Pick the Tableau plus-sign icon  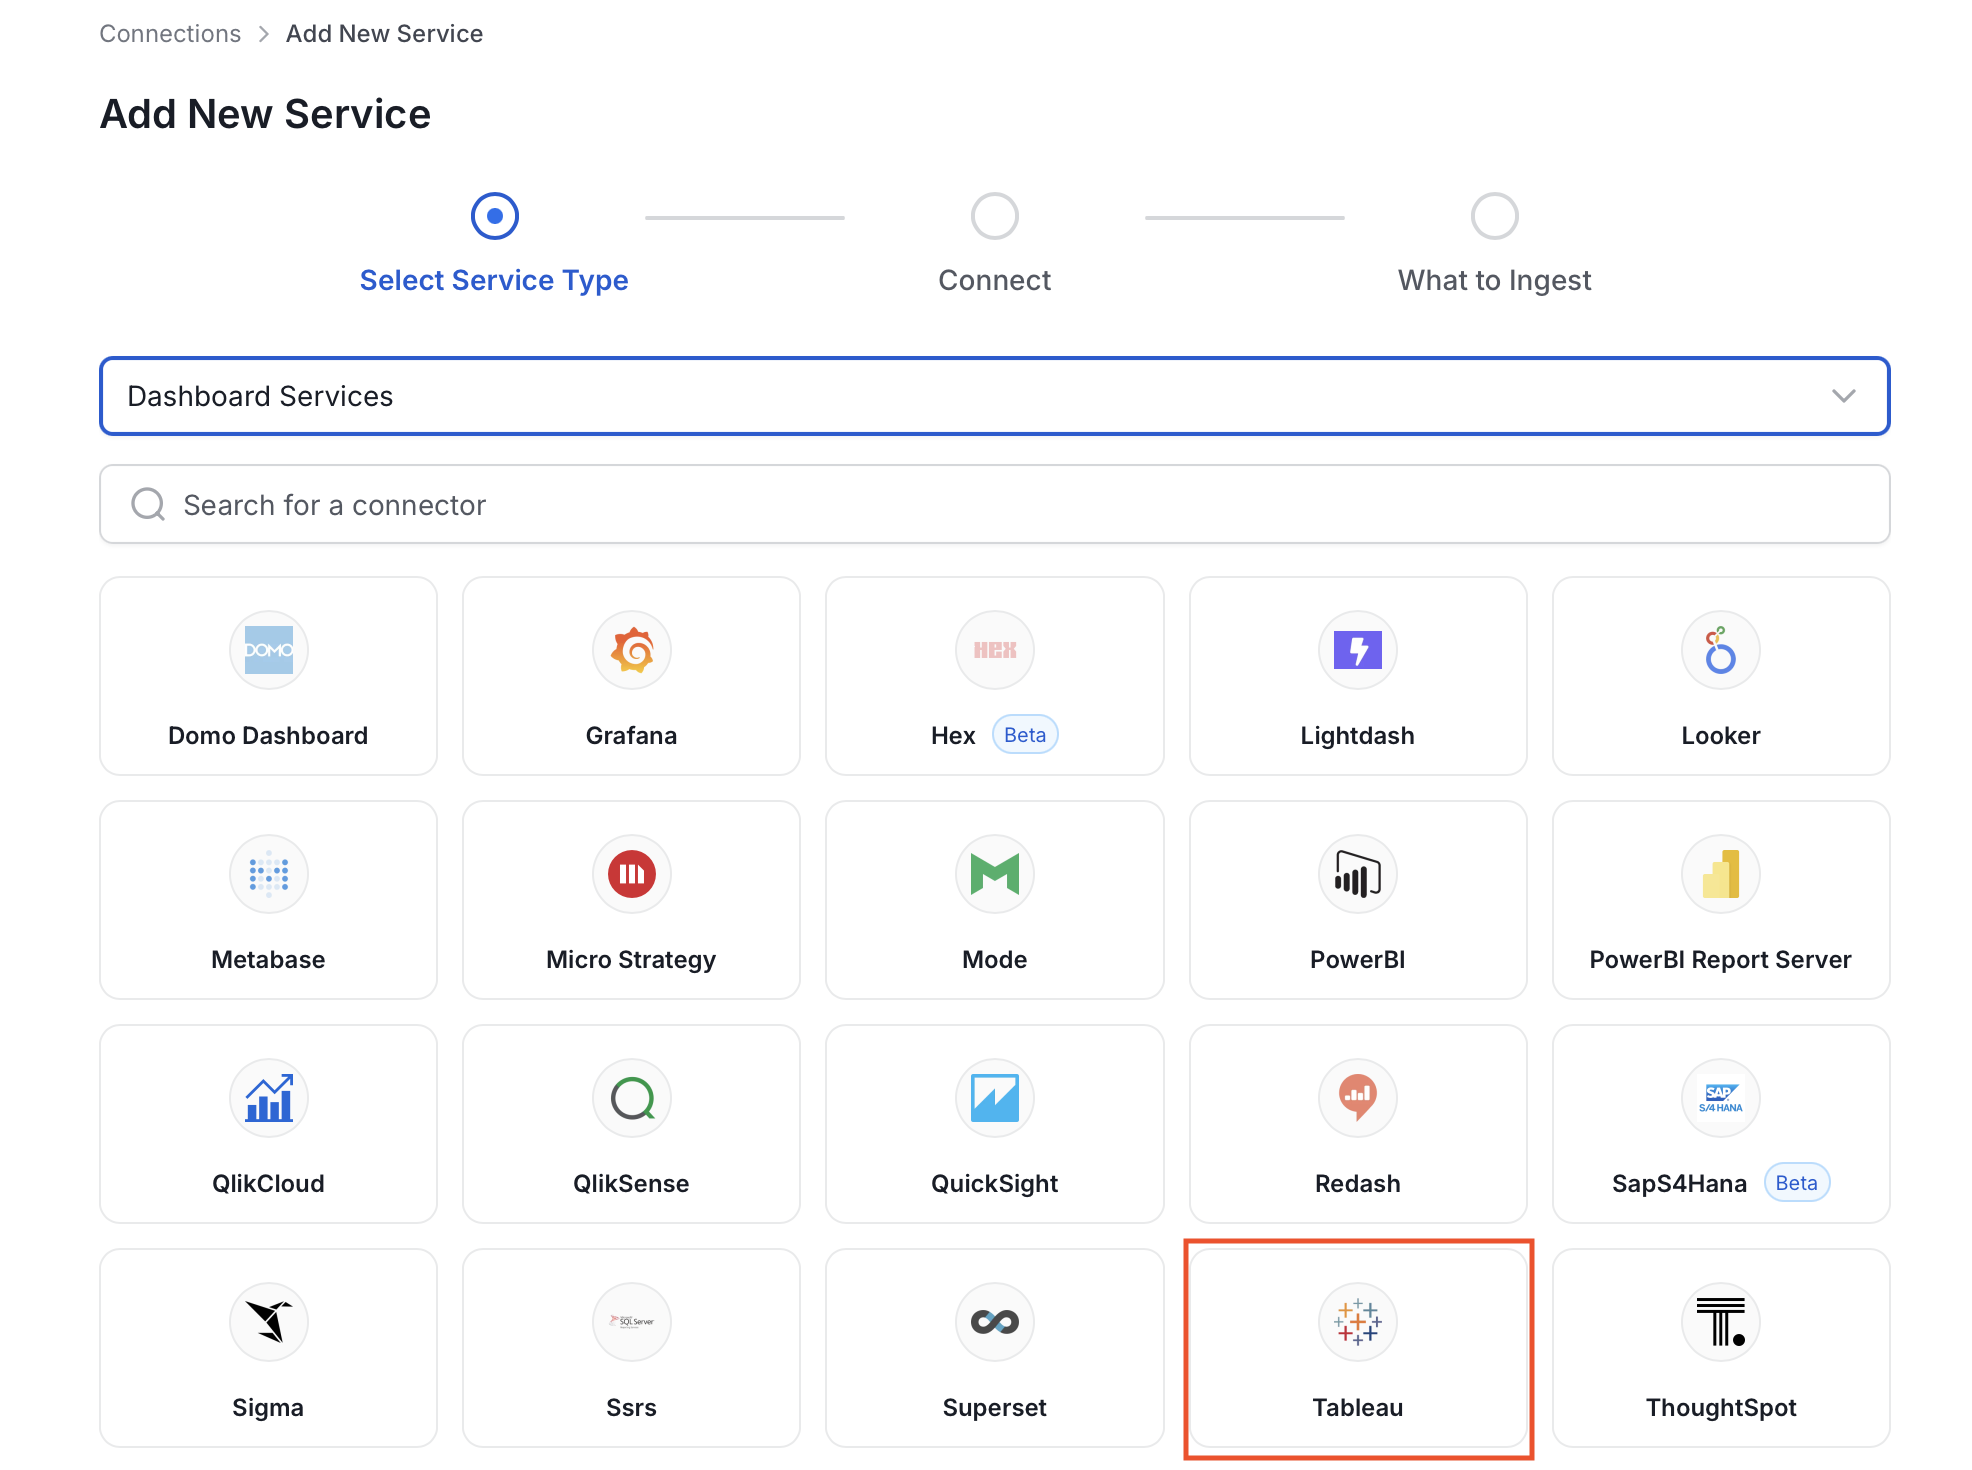click(x=1358, y=1322)
